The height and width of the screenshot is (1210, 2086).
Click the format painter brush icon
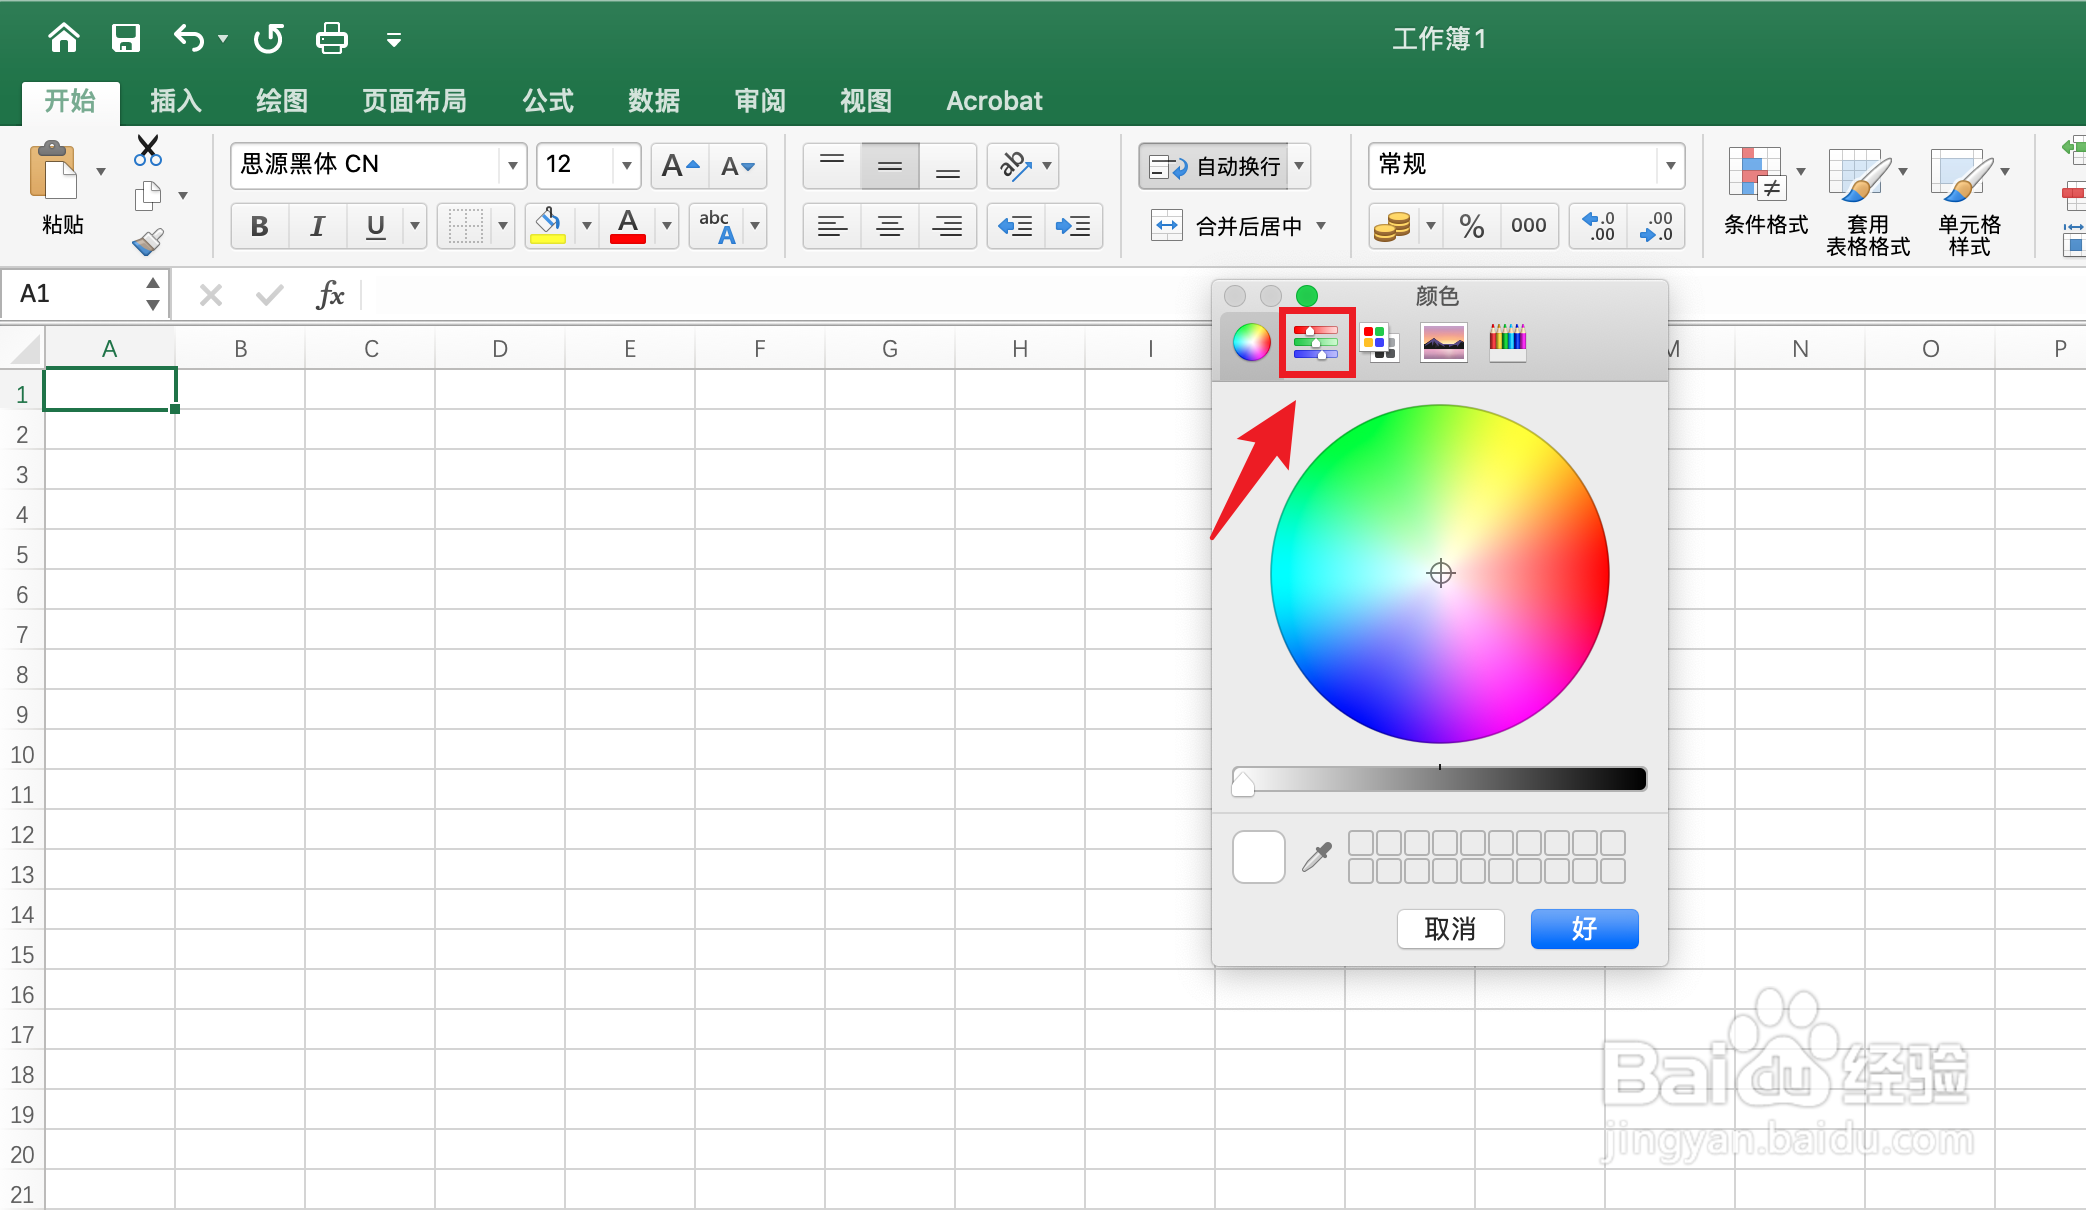click(148, 242)
